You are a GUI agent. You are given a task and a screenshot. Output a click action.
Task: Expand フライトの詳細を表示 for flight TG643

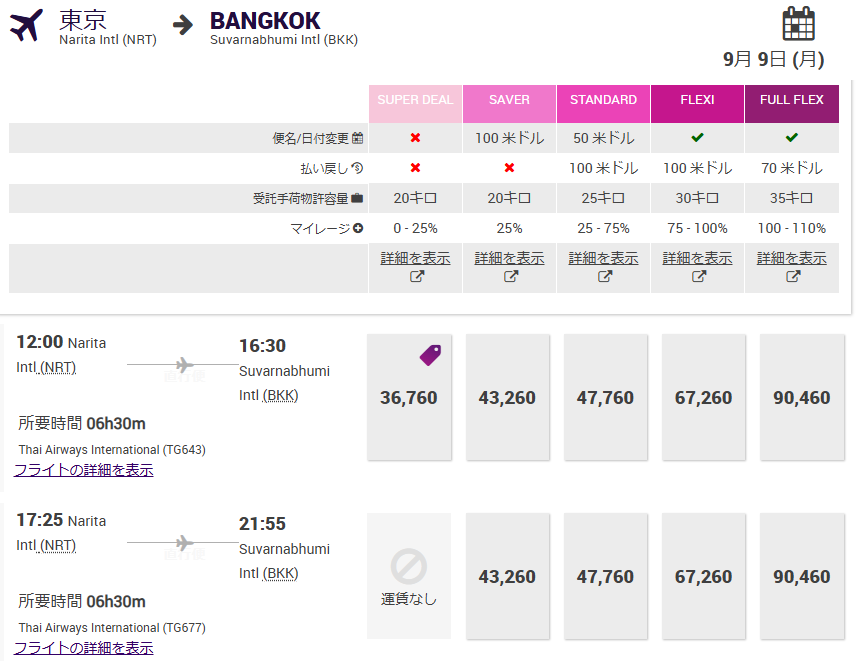pos(84,470)
